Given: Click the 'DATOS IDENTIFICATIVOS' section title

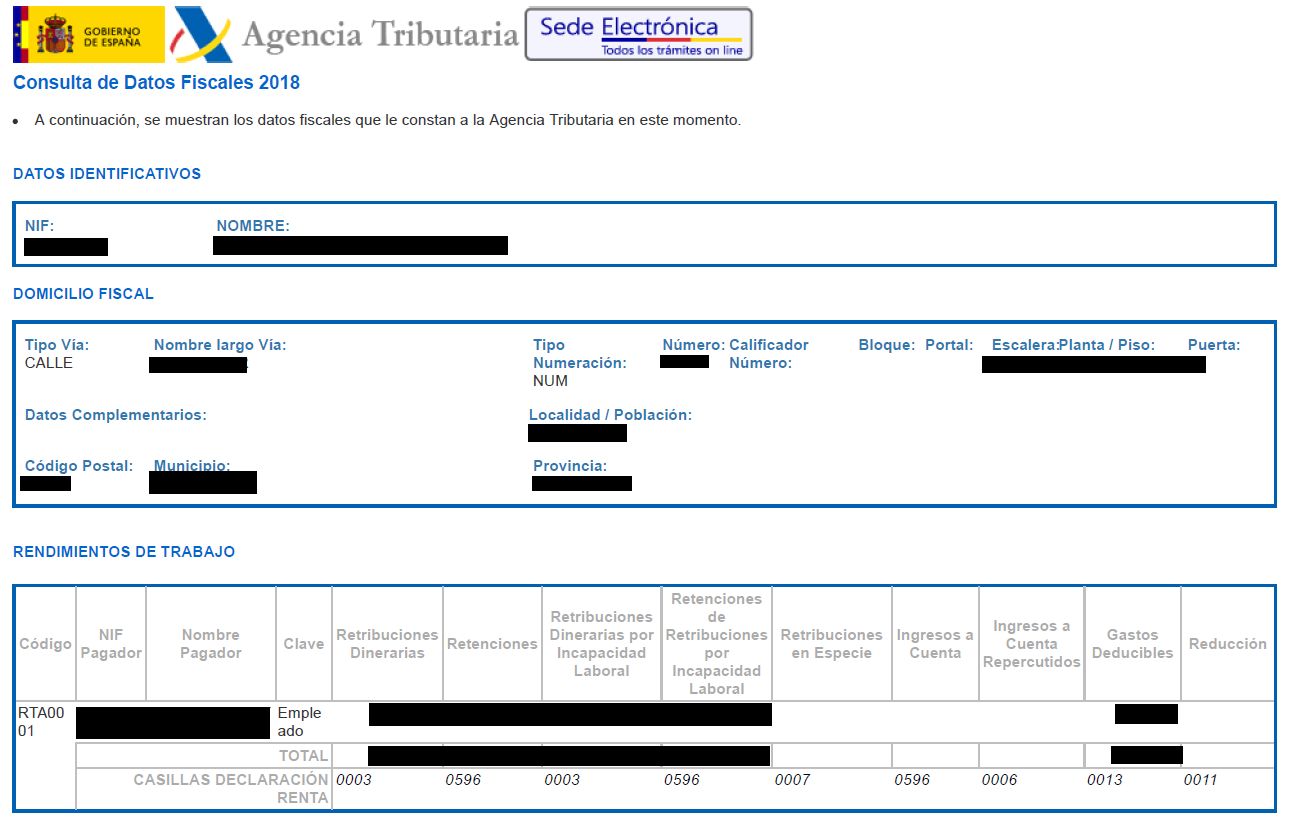Looking at the screenshot, I should point(107,174).
